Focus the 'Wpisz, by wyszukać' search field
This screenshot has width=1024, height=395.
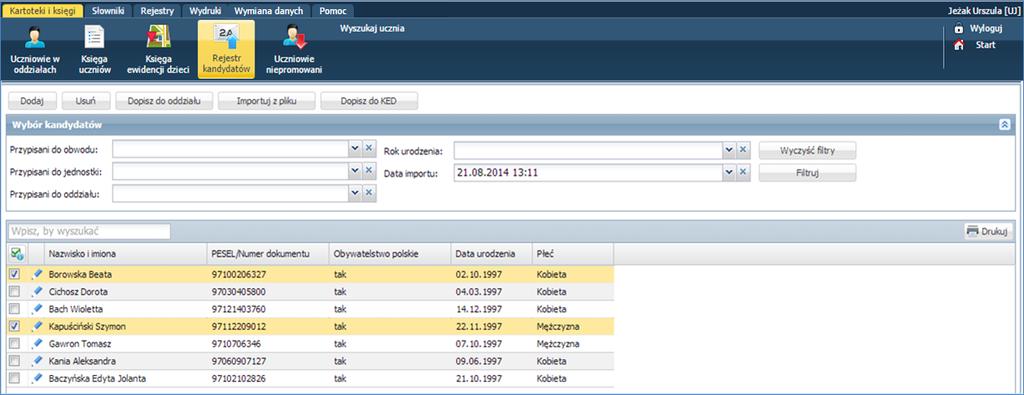coord(89,231)
